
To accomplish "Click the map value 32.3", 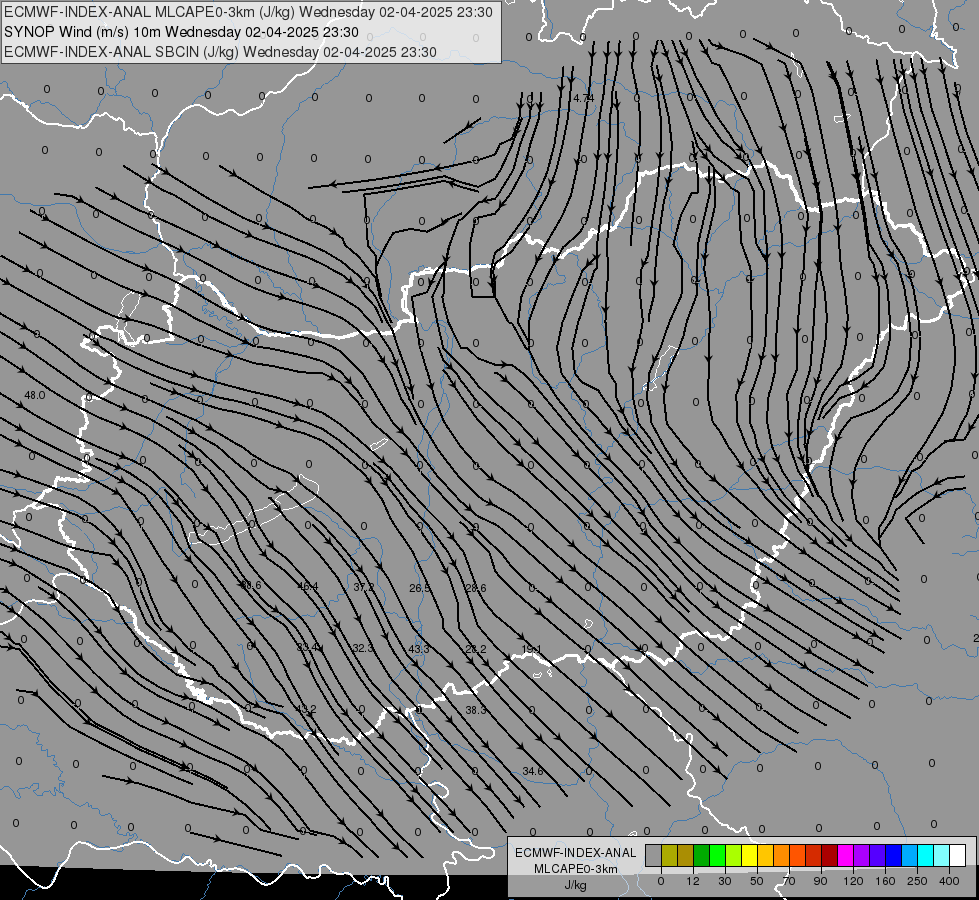I will pos(363,648).
